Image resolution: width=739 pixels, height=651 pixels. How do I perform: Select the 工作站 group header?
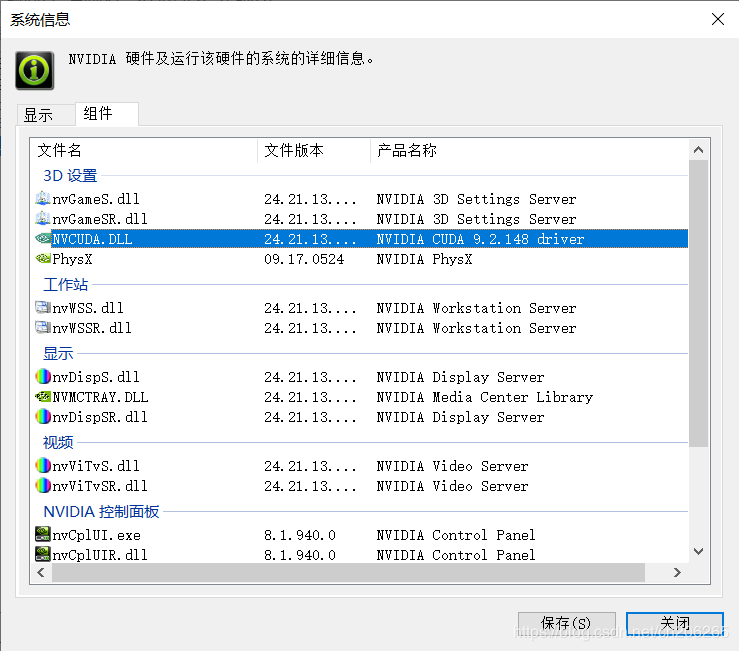66,285
